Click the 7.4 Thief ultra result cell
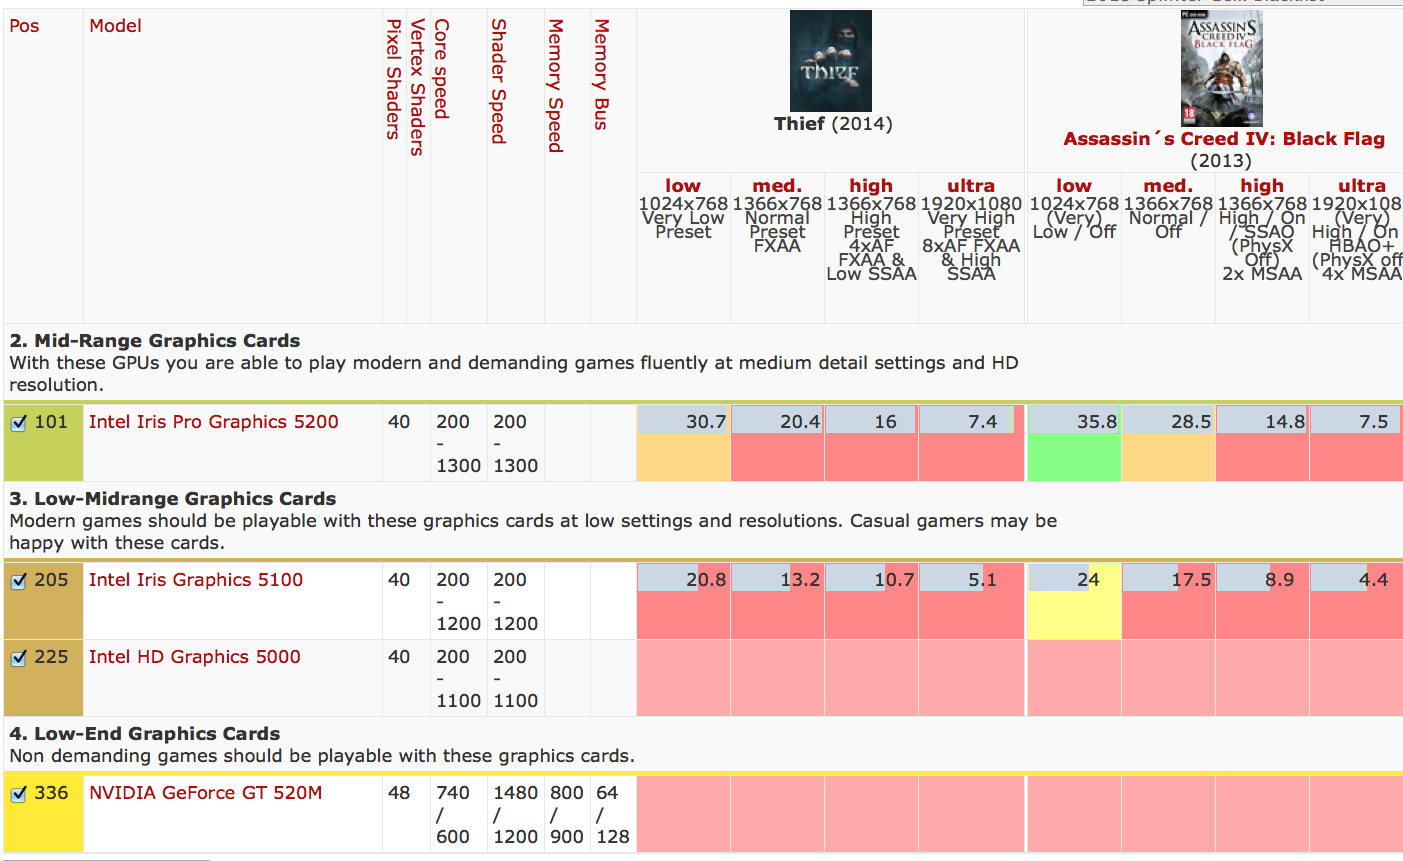The image size is (1403, 861). click(x=971, y=443)
